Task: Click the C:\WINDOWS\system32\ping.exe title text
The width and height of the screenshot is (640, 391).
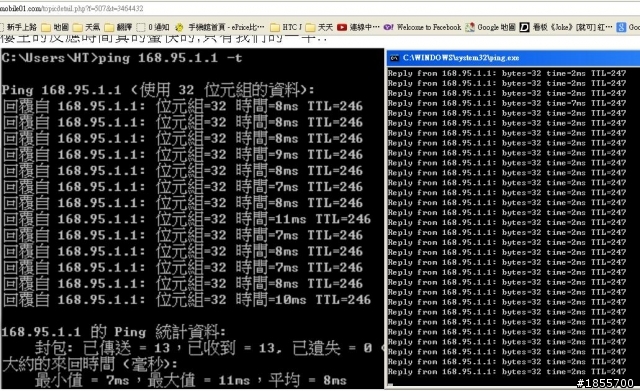Action: pyautogui.click(x=461, y=58)
